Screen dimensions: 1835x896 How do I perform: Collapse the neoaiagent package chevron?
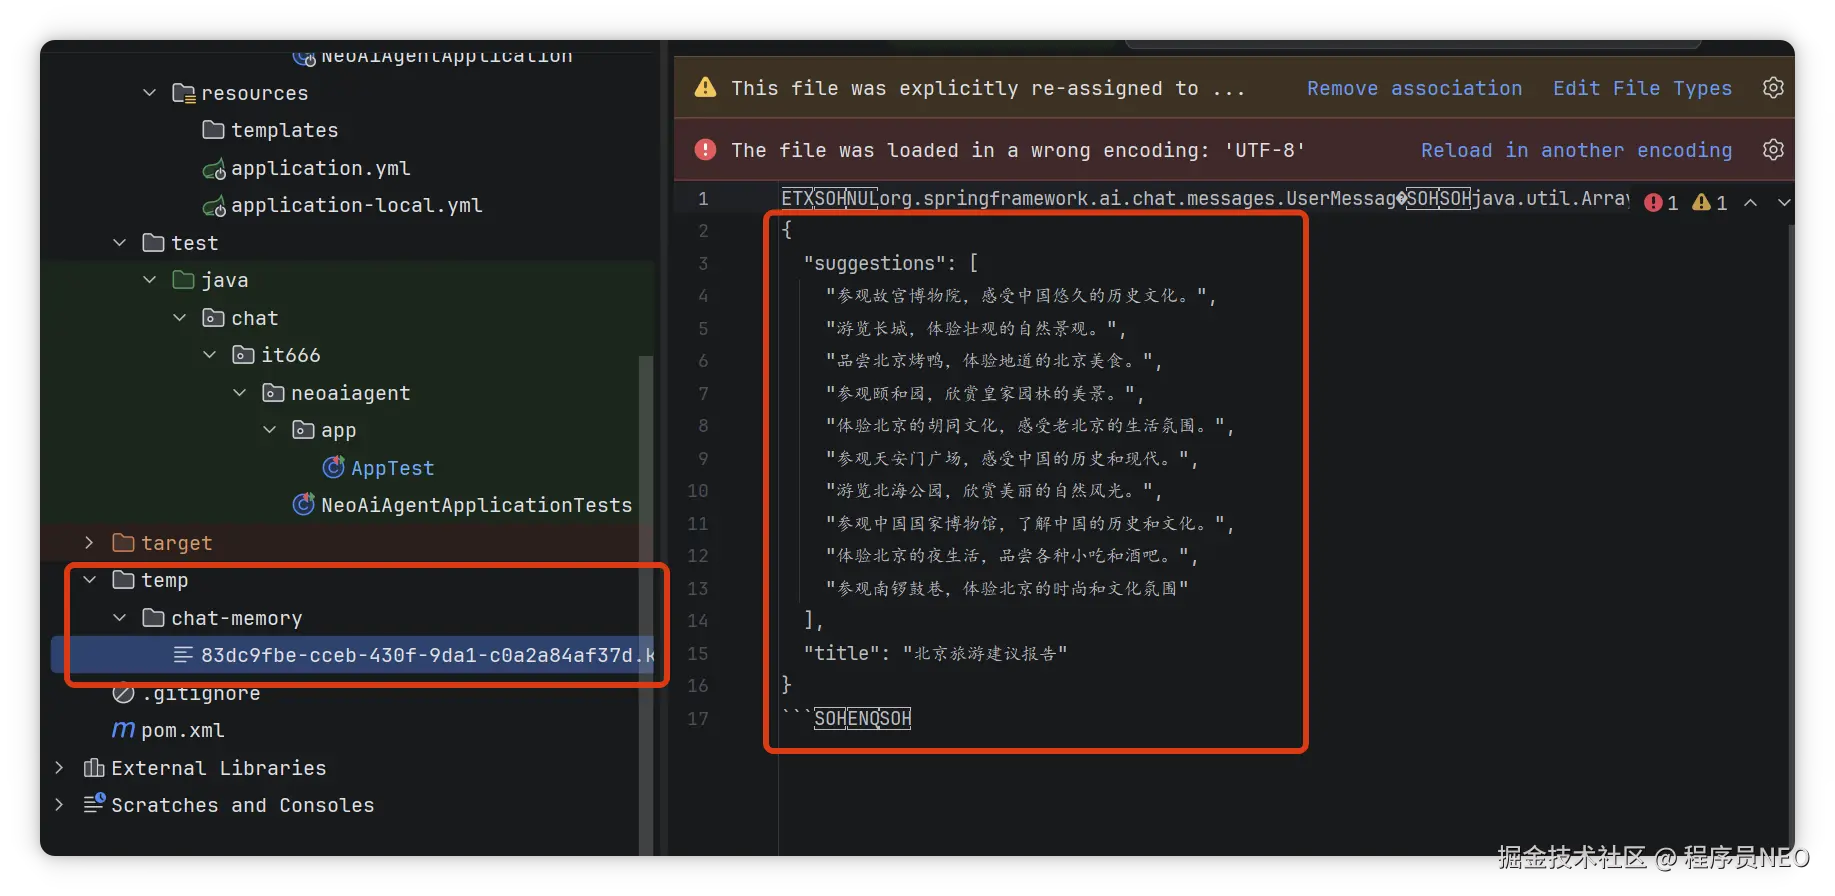(x=240, y=393)
